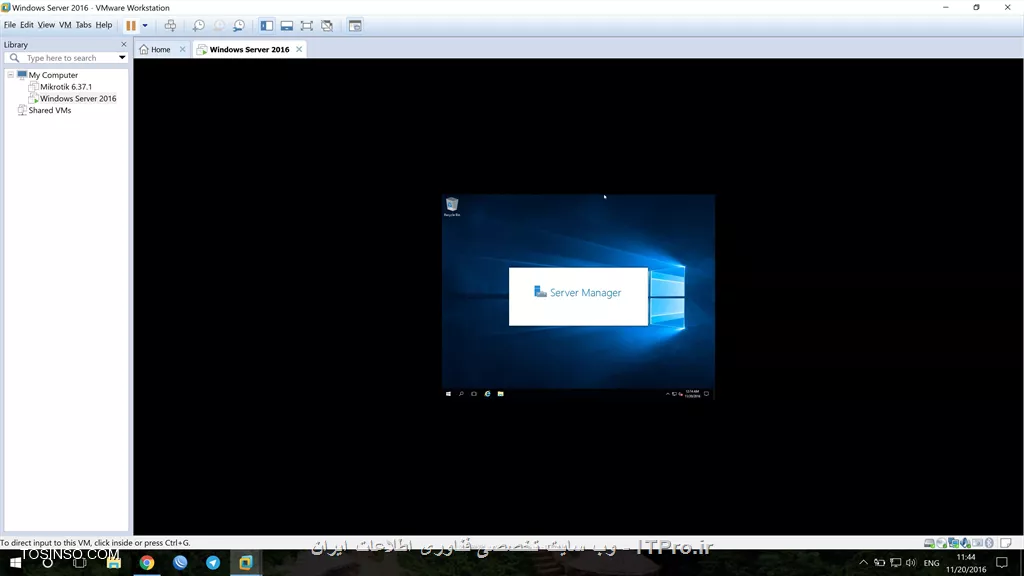Click the guest taskbar clock
This screenshot has width=1024, height=576.
pyautogui.click(x=692, y=394)
